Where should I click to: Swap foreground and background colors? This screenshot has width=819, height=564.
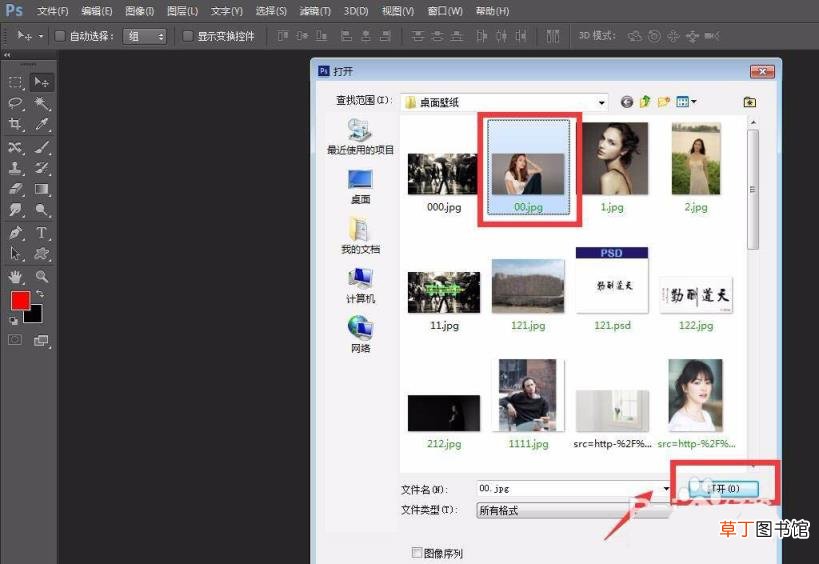pos(40,294)
